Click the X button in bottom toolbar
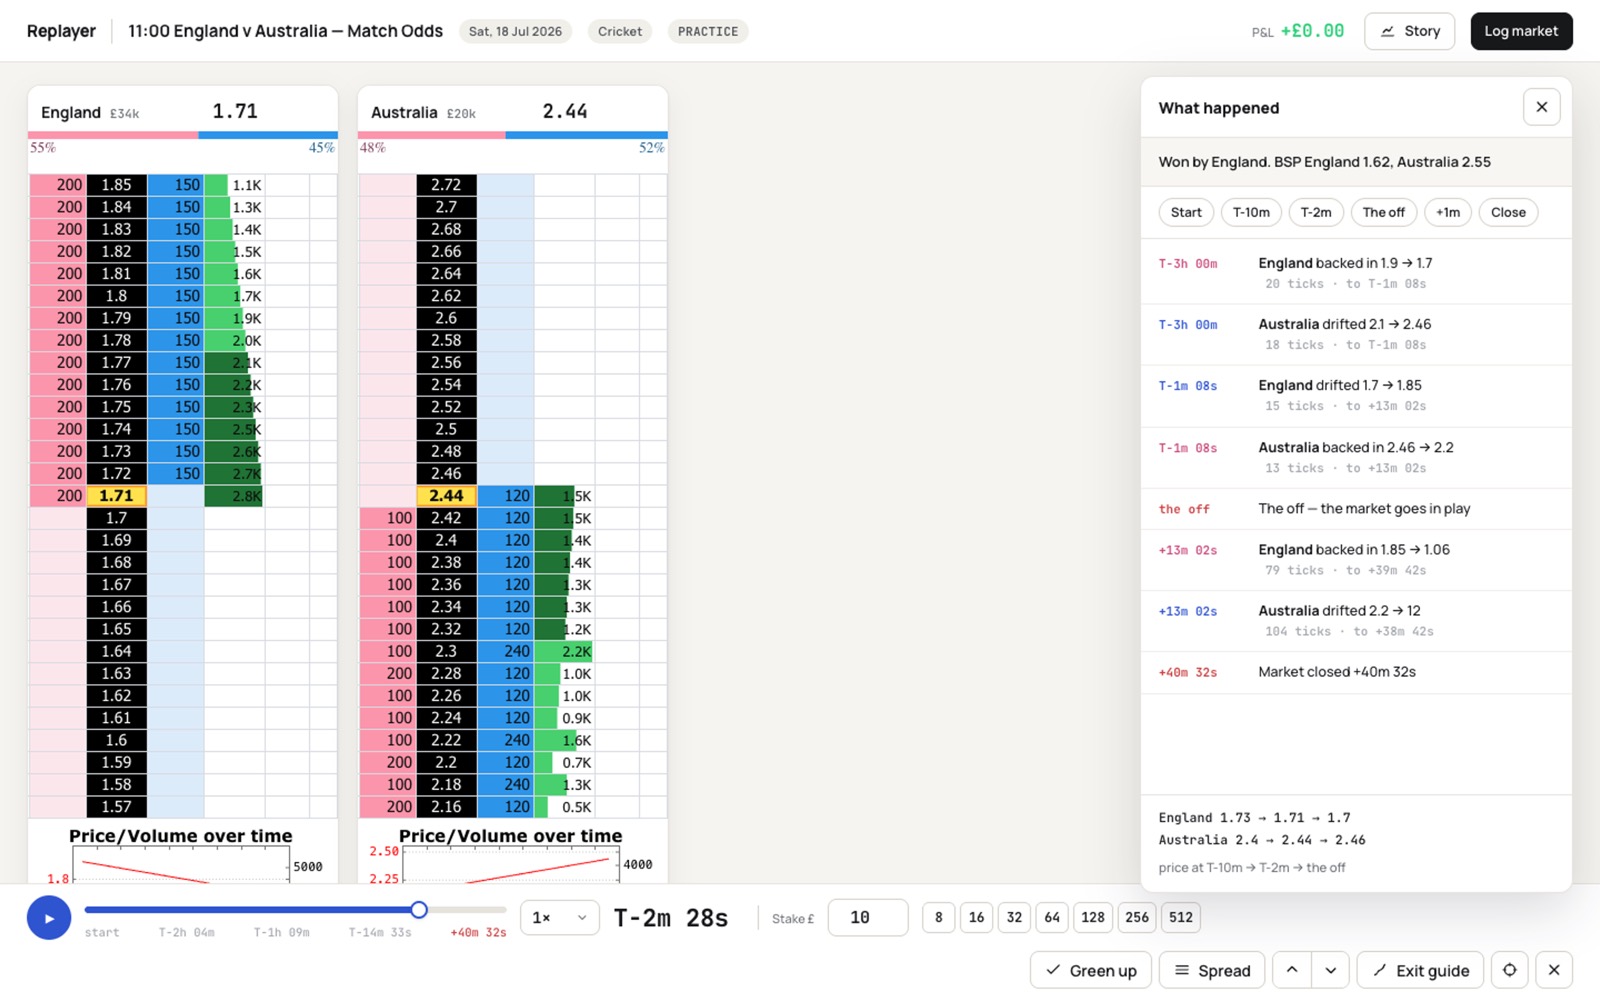Viewport: 1600px width, 1000px height. pos(1554,970)
